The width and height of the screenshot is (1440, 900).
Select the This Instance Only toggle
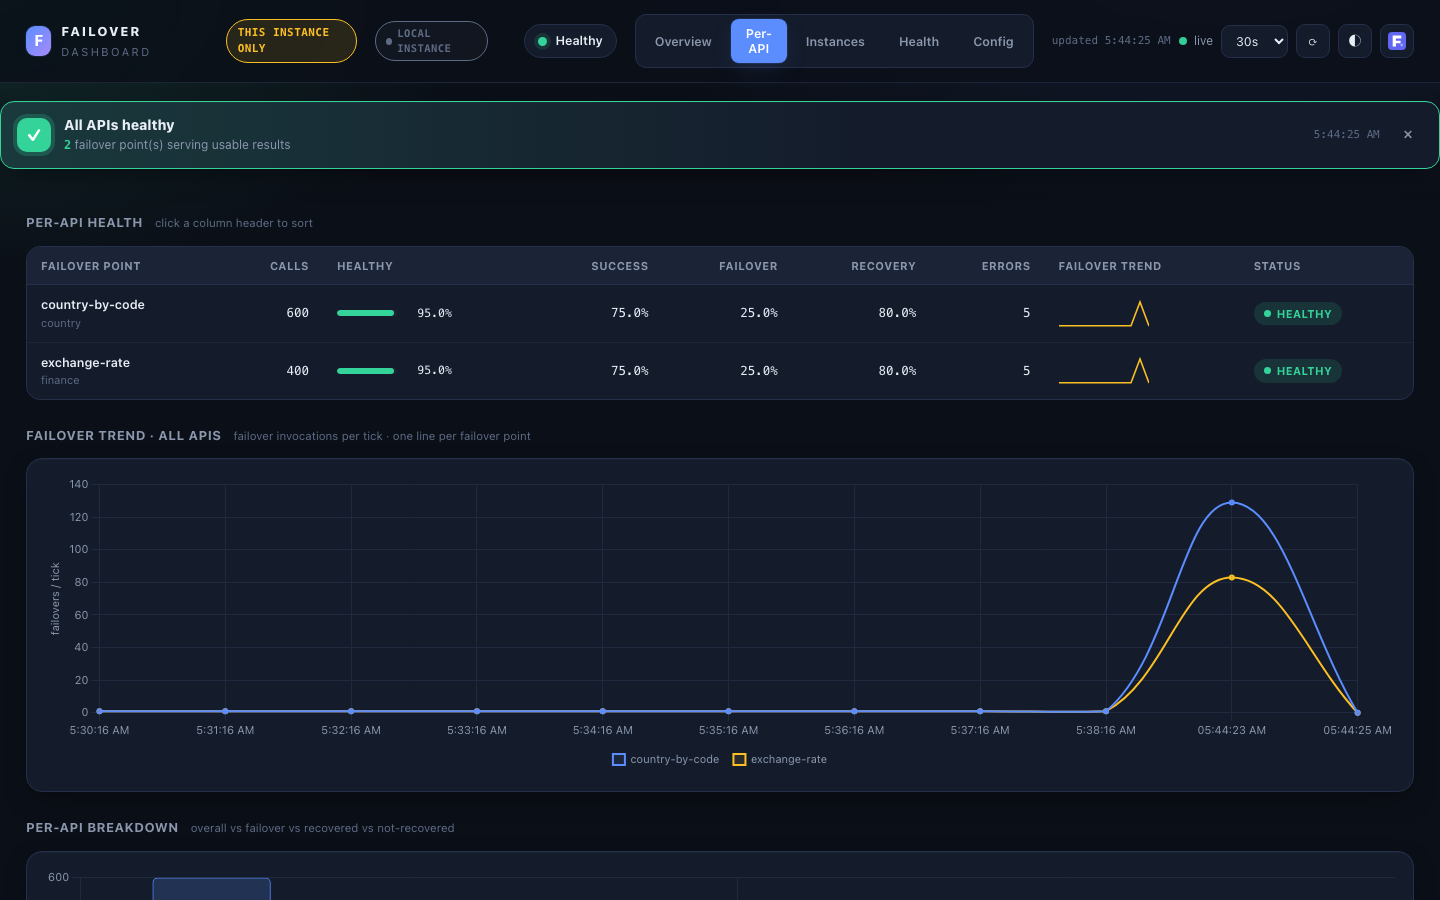click(291, 41)
